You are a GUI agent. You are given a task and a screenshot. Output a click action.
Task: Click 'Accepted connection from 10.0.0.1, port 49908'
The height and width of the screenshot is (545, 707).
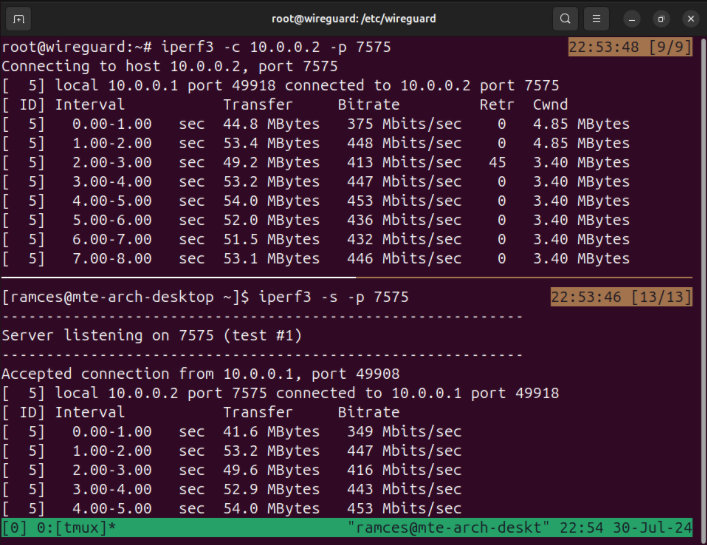click(x=201, y=374)
